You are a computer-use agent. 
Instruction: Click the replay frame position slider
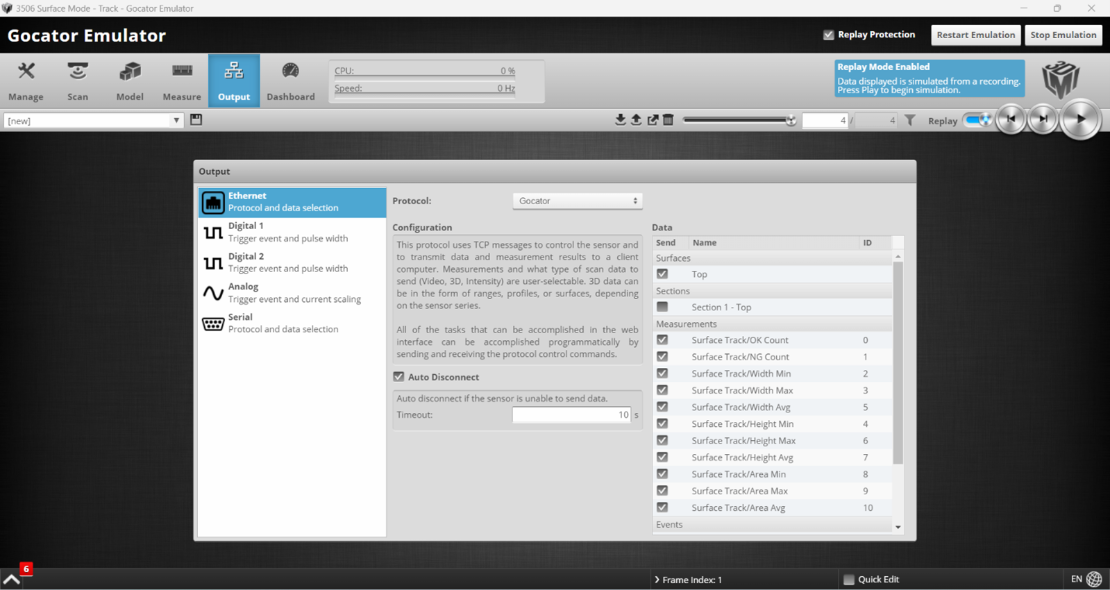[x=739, y=120]
